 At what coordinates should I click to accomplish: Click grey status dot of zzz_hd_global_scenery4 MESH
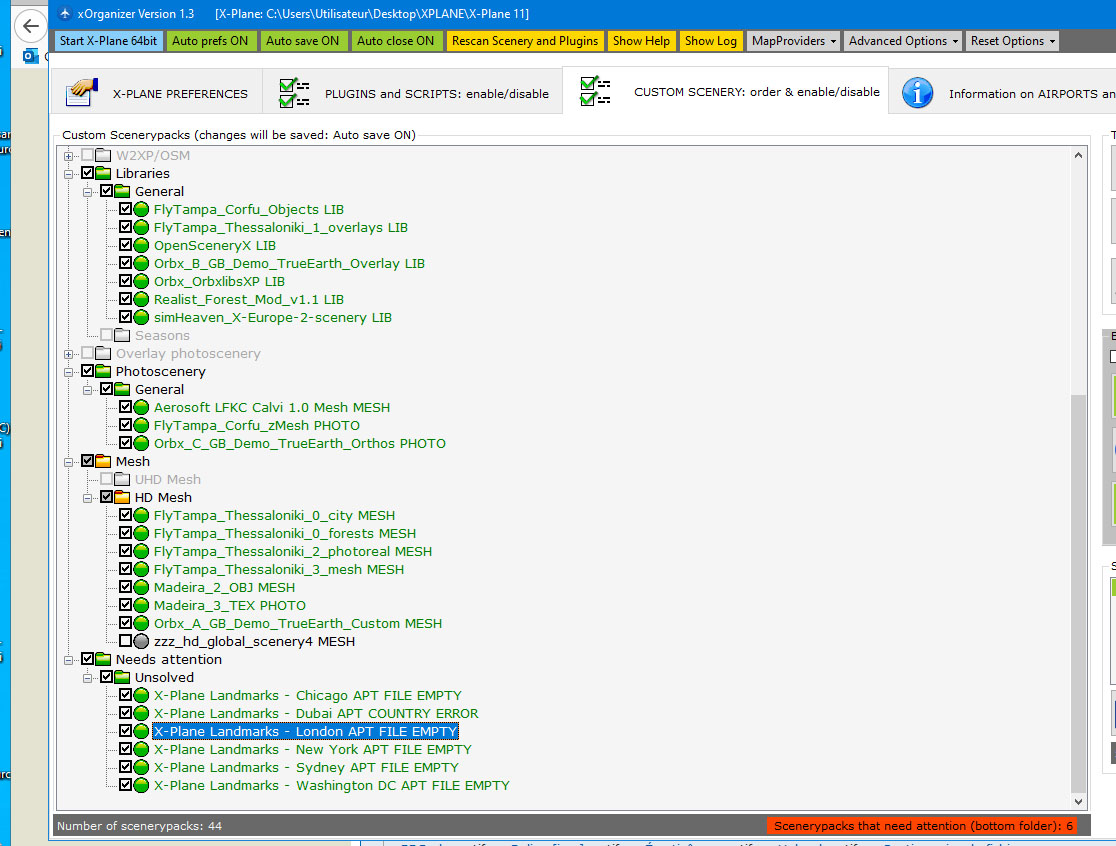pyautogui.click(x=142, y=641)
